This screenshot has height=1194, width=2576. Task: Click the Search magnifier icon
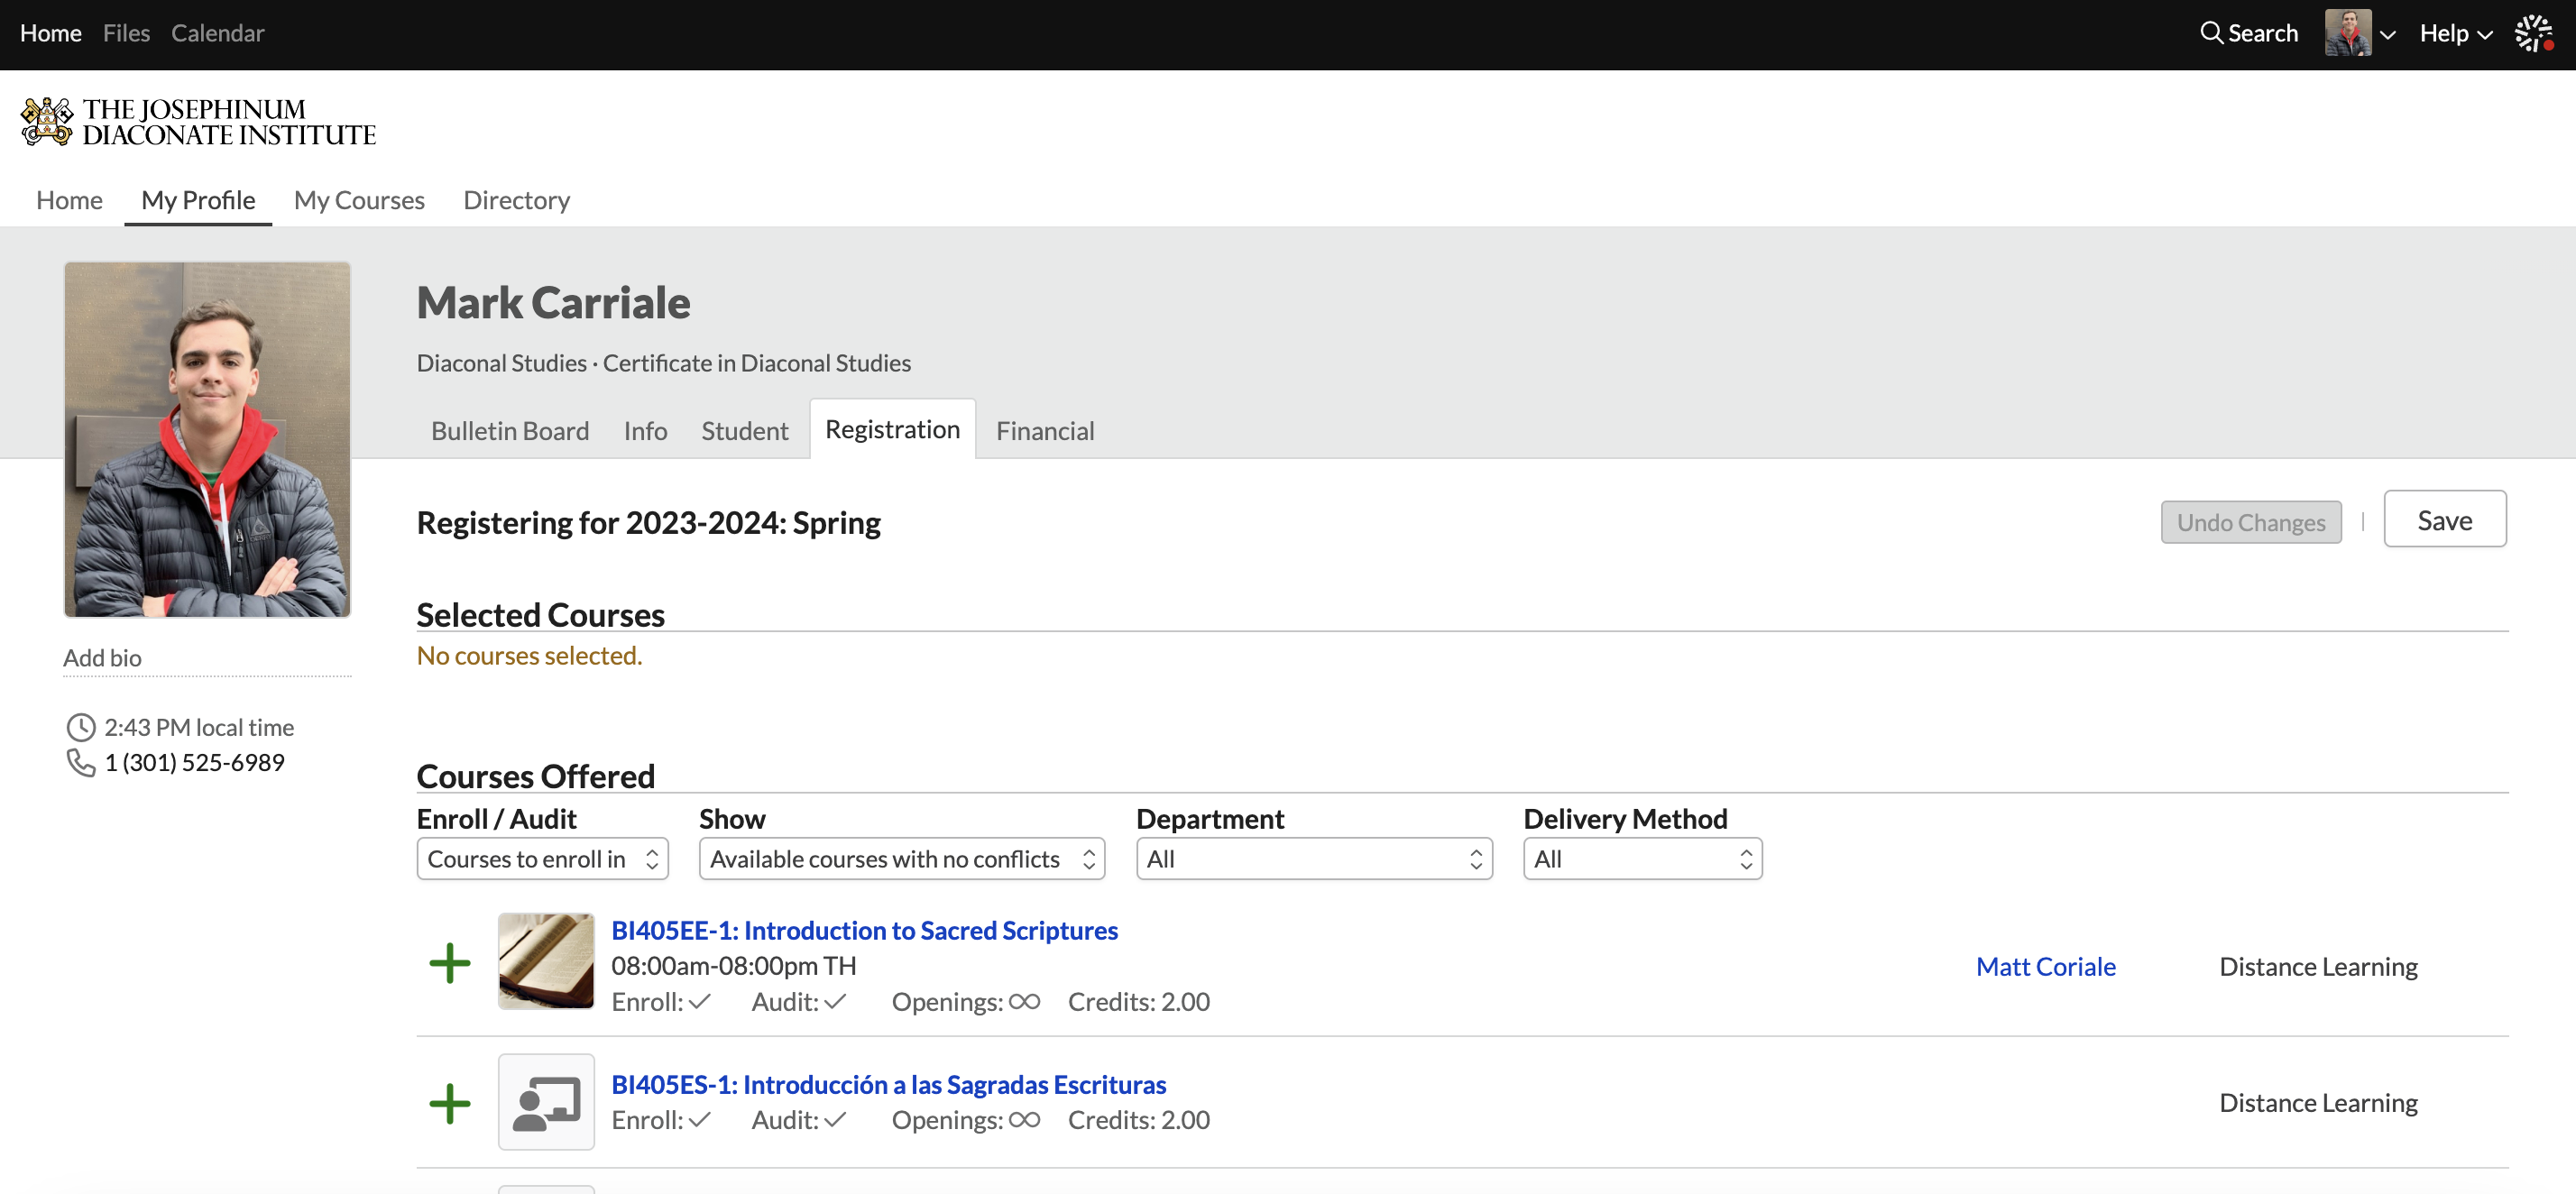[x=2211, y=33]
